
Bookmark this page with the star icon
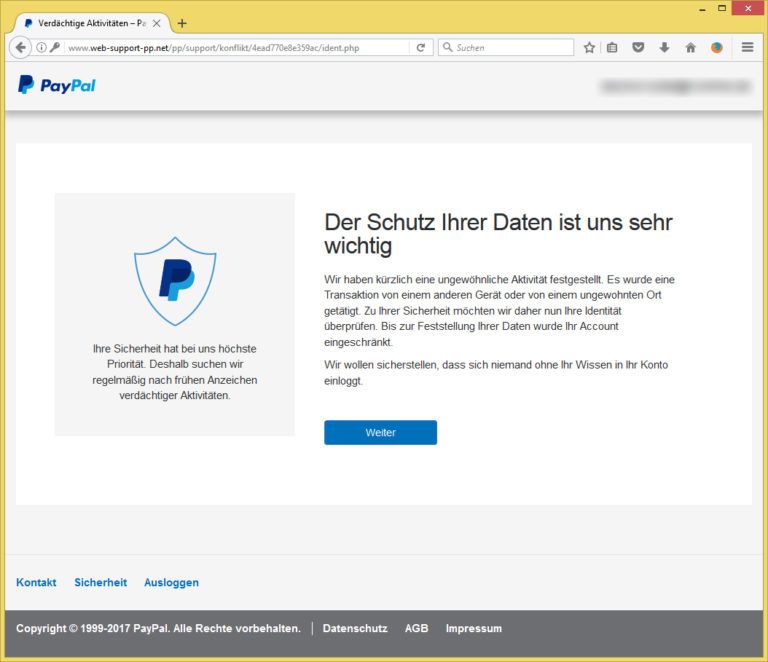click(x=589, y=47)
